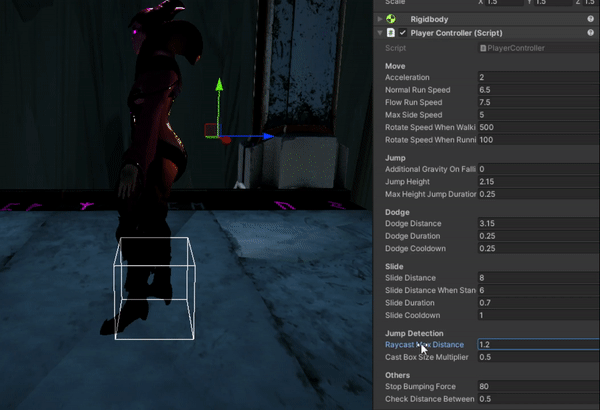Screen dimensions: 600x410
Task: Grab the blue Z-axis gizmo arrow
Action: click(x=268, y=136)
